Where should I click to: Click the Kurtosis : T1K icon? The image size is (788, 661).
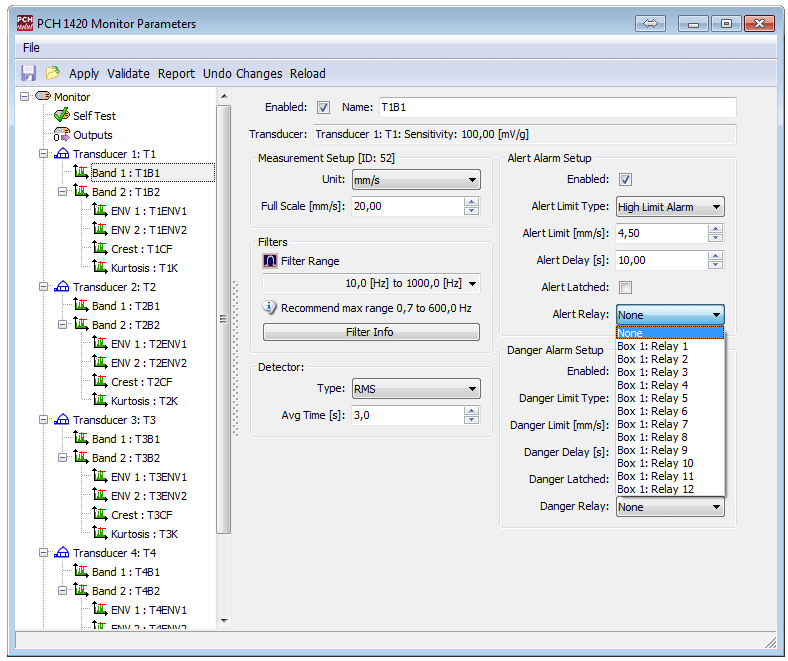click(x=100, y=267)
